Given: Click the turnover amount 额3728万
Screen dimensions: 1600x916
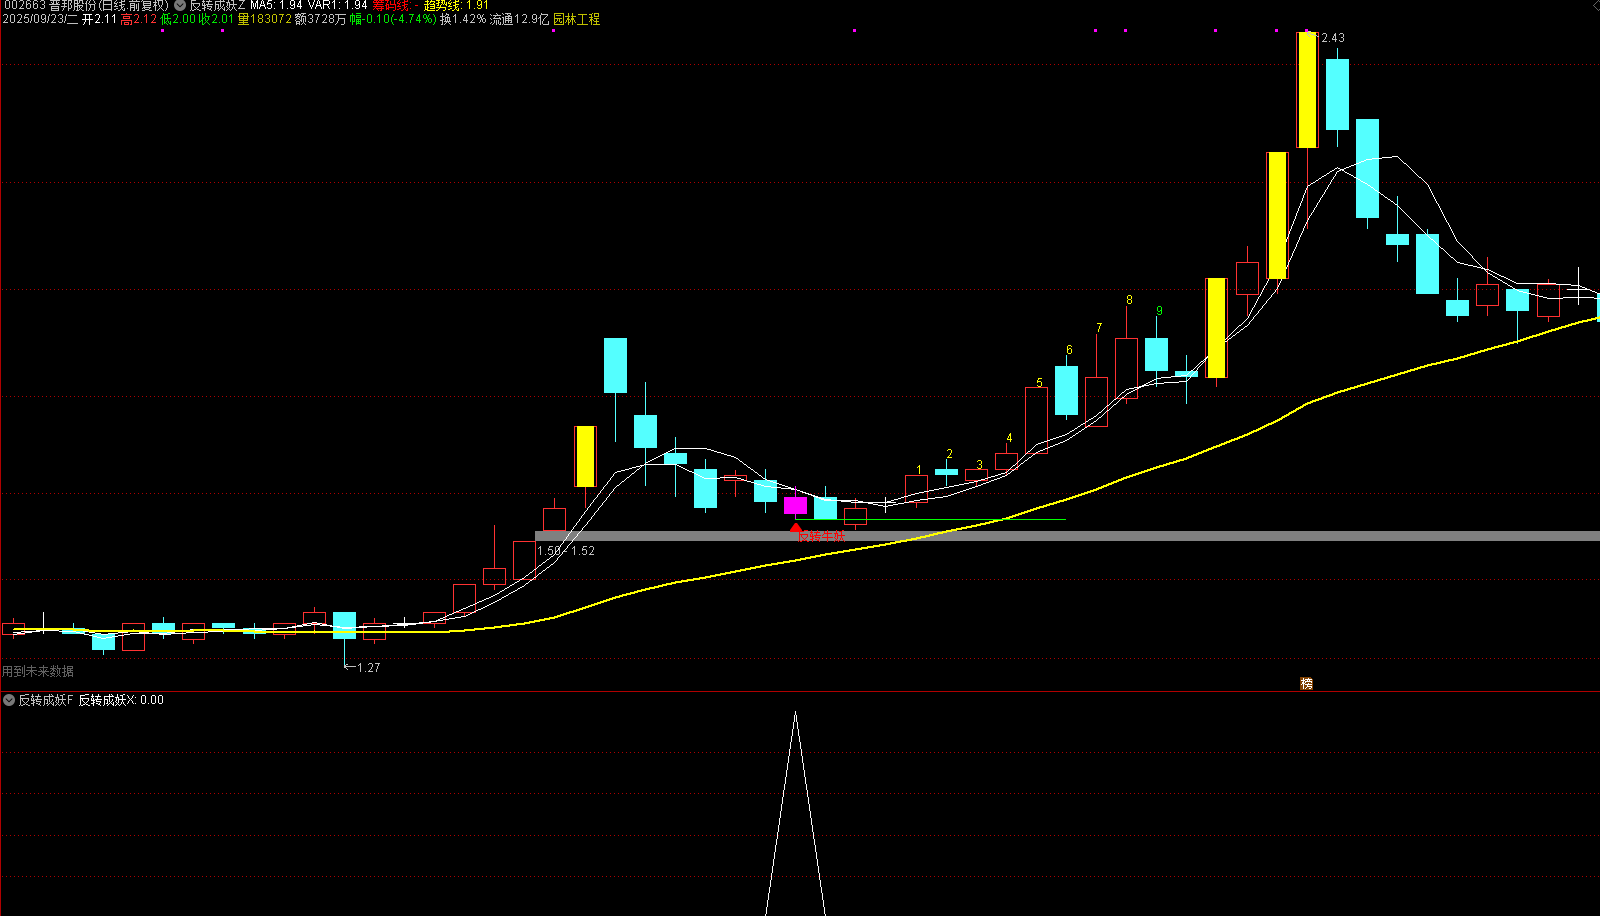Looking at the screenshot, I should (321, 19).
